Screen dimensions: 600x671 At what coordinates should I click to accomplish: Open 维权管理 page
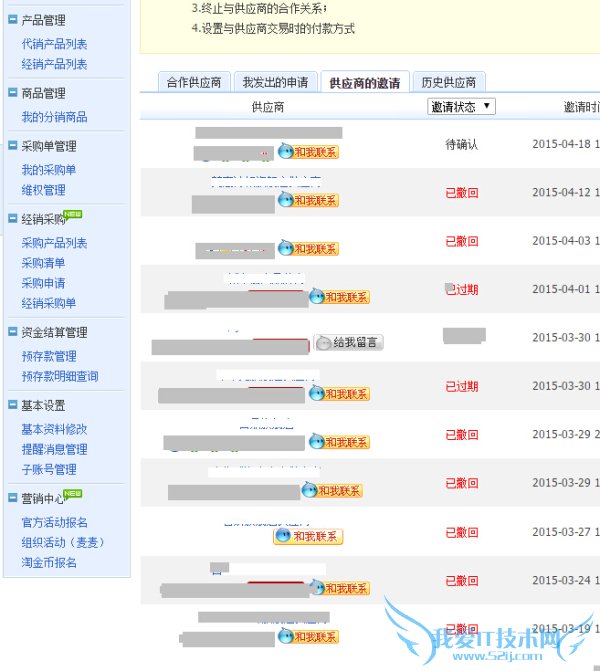point(44,190)
